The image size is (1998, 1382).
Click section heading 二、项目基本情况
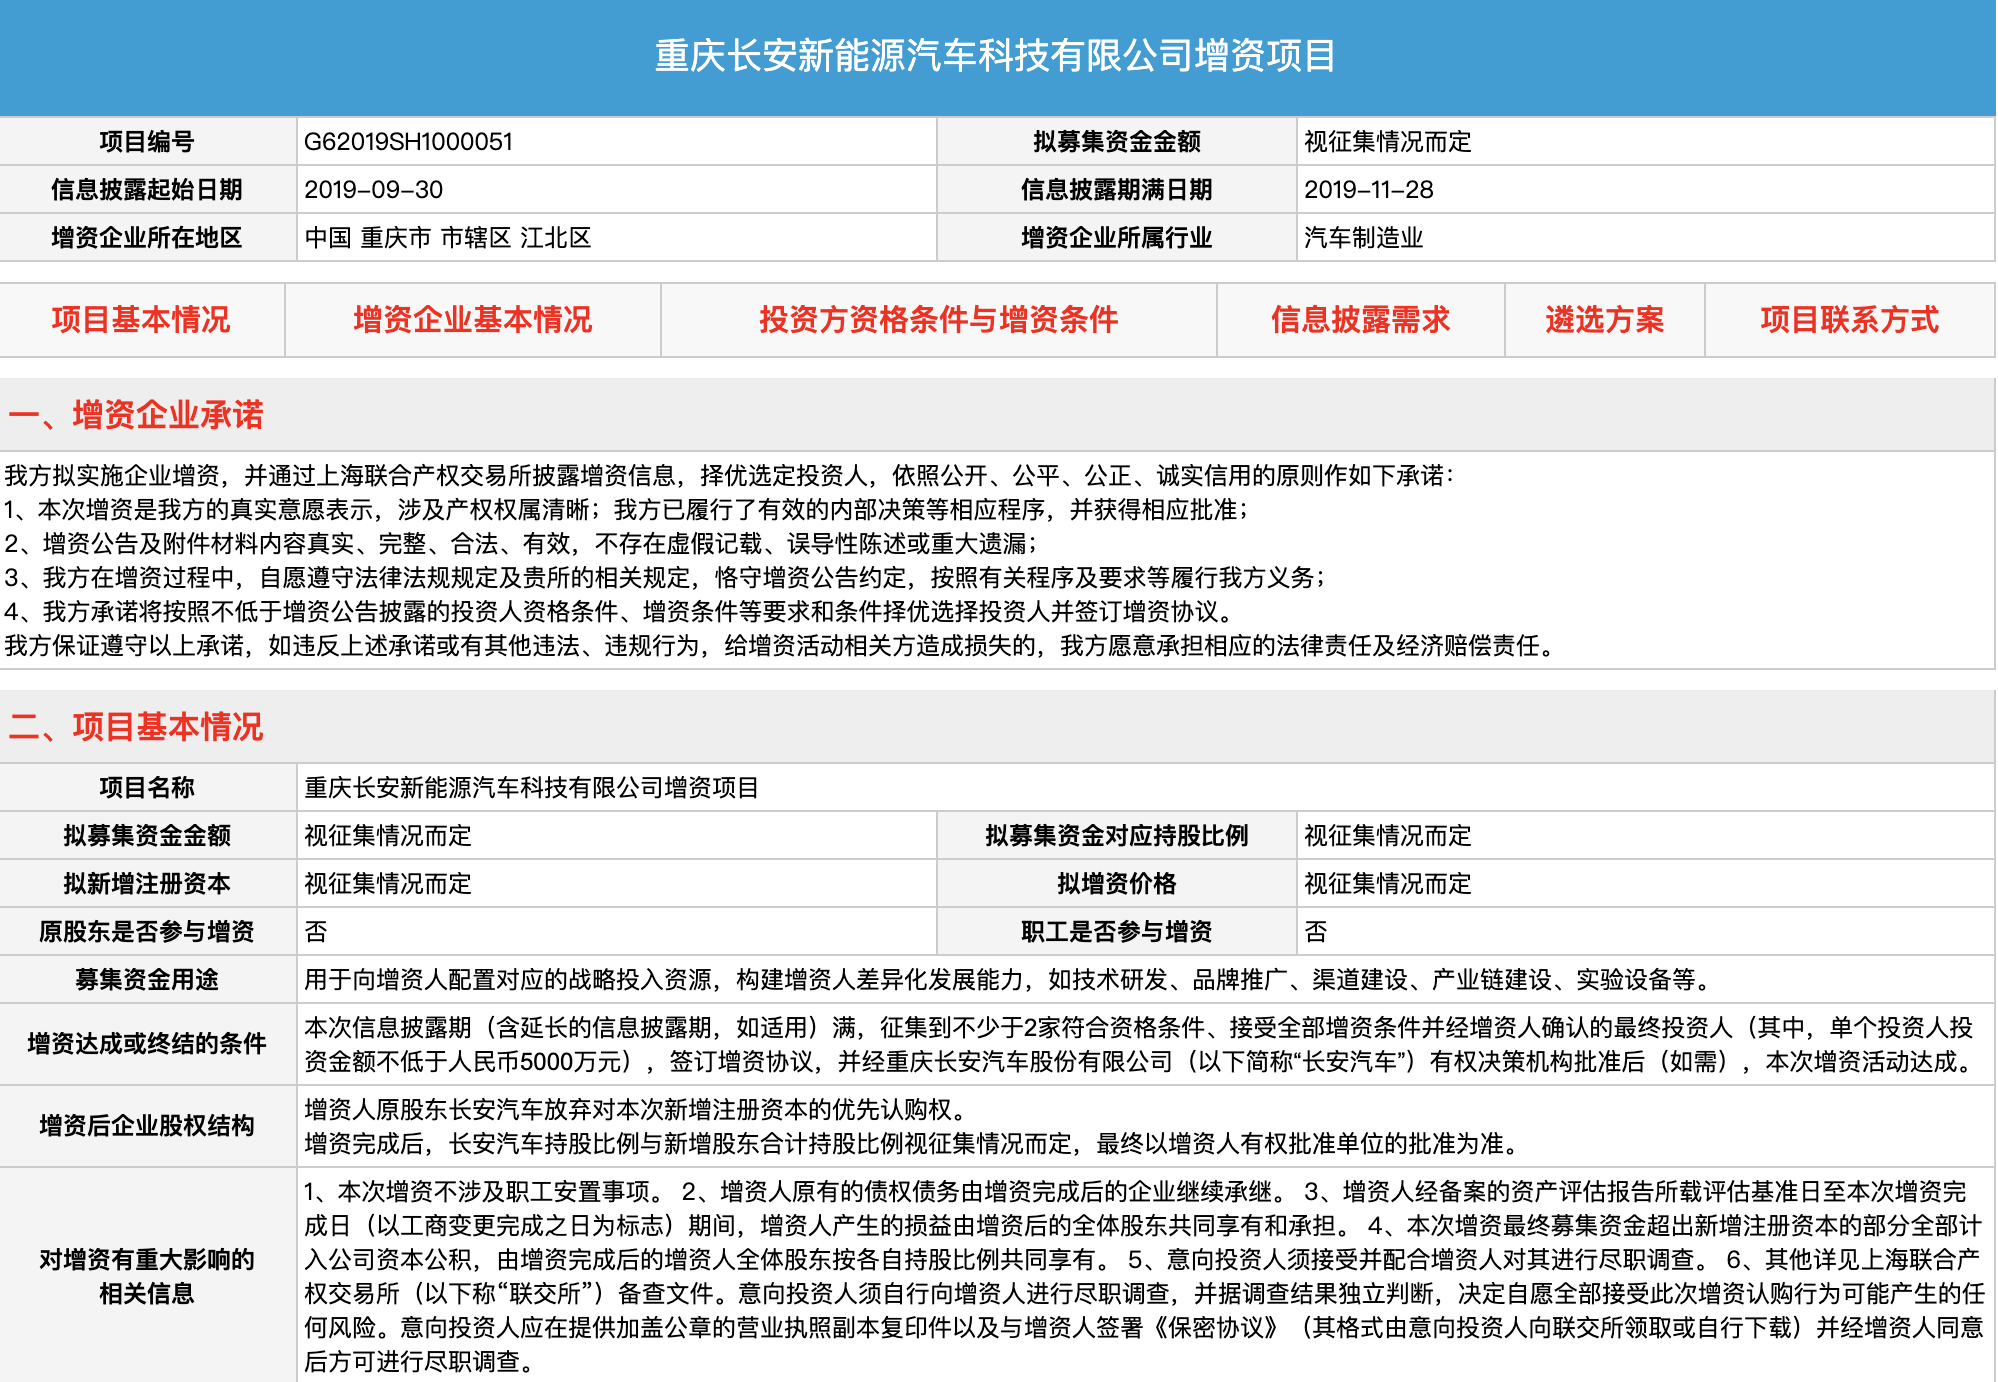[x=136, y=727]
